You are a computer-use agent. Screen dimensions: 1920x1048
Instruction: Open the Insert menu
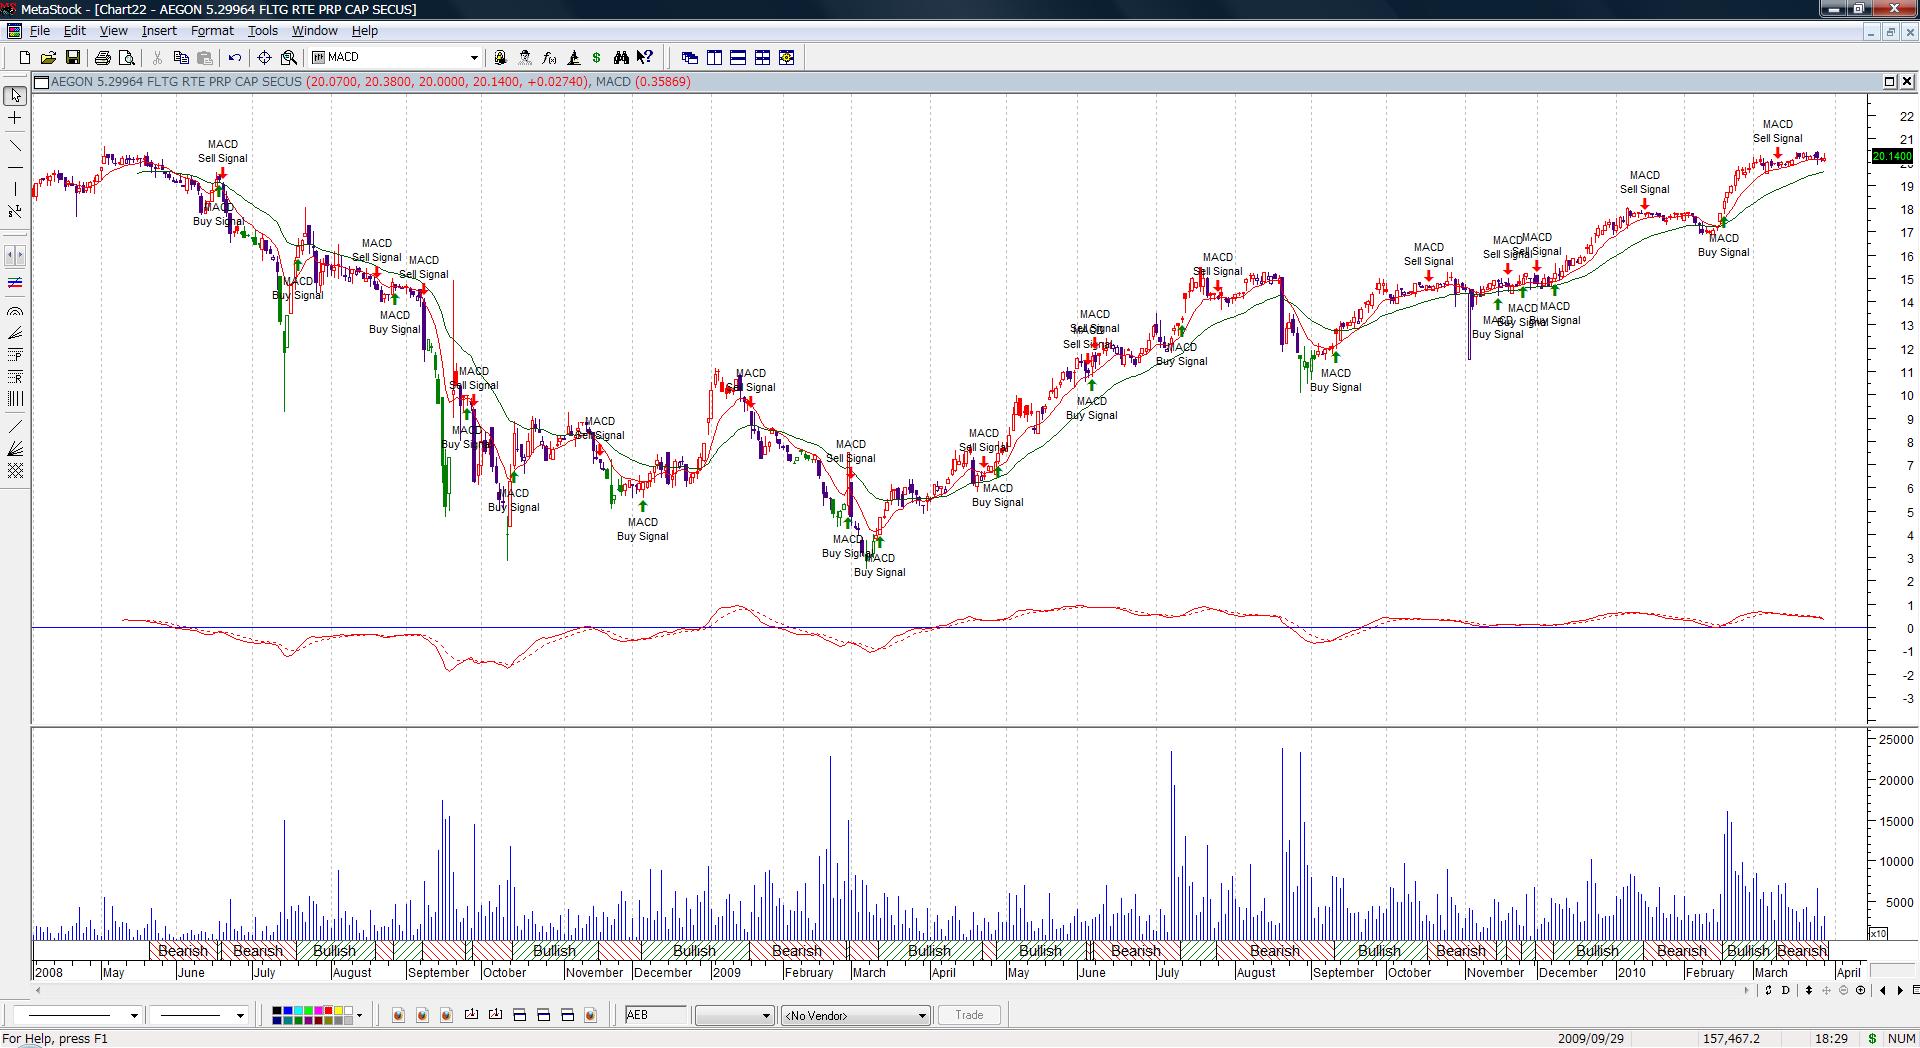(159, 31)
